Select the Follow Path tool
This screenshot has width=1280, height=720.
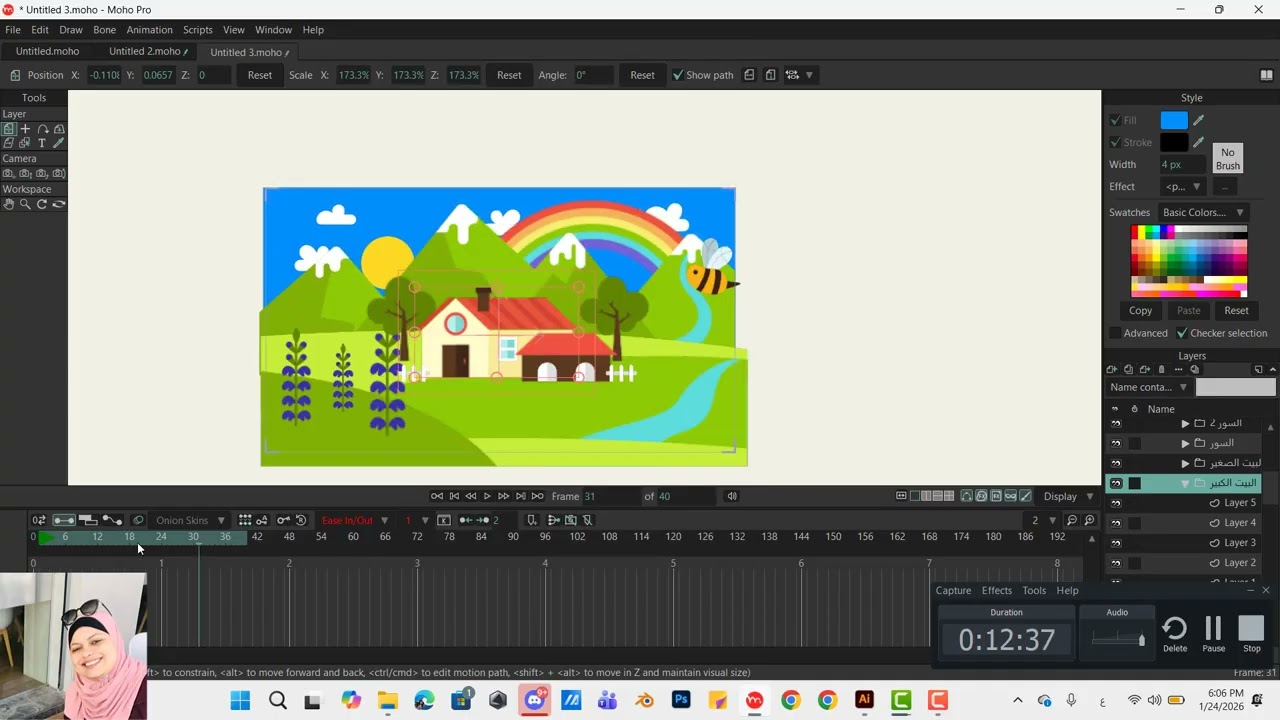(x=42, y=129)
